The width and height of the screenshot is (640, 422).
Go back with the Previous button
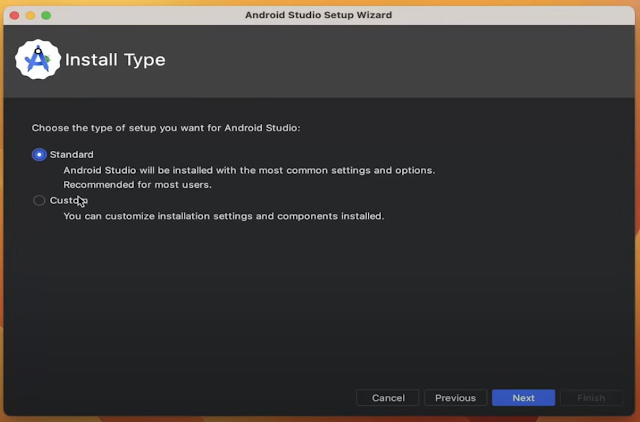click(455, 398)
